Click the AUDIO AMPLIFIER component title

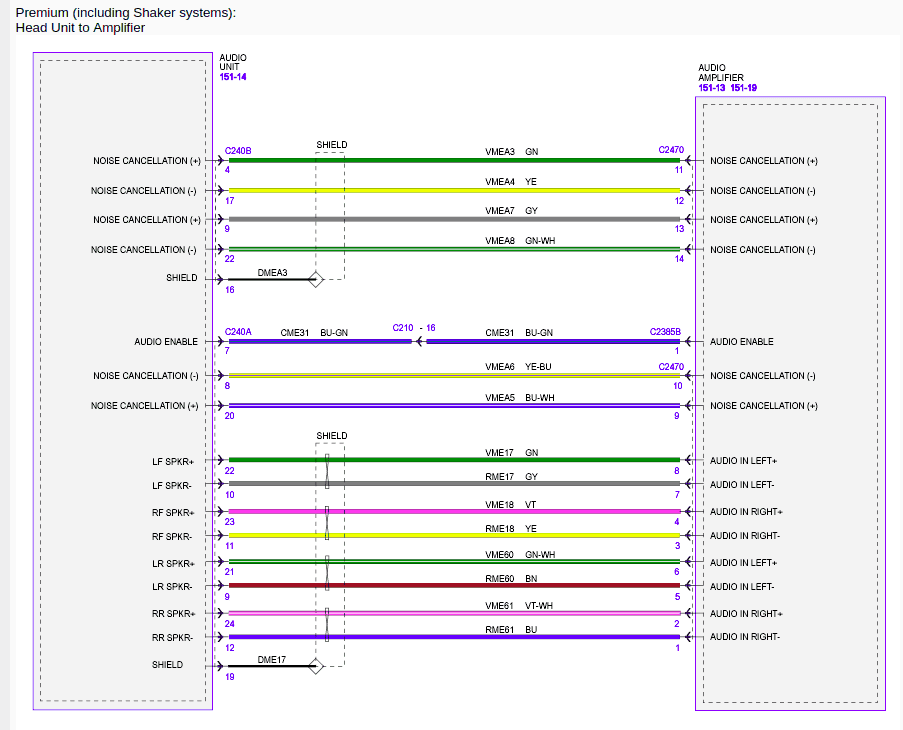721,73
